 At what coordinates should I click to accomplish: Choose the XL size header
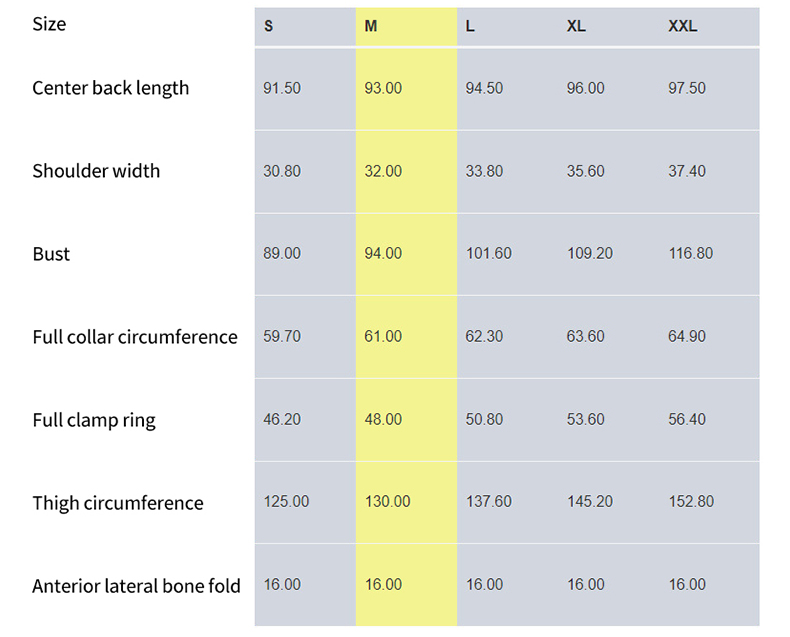tap(576, 26)
